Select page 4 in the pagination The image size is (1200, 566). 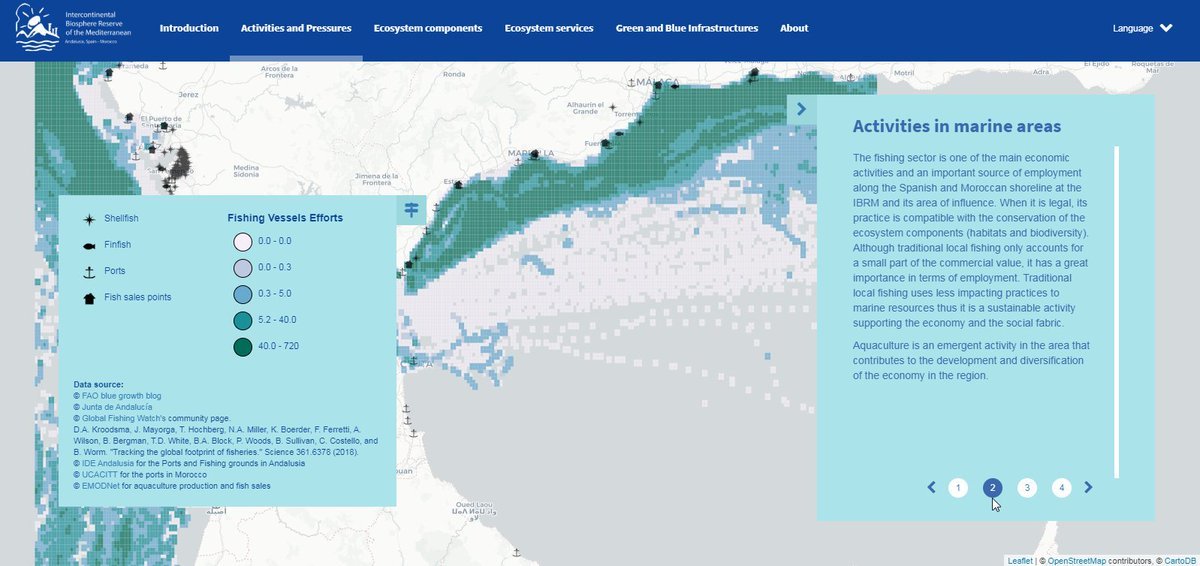click(1061, 488)
